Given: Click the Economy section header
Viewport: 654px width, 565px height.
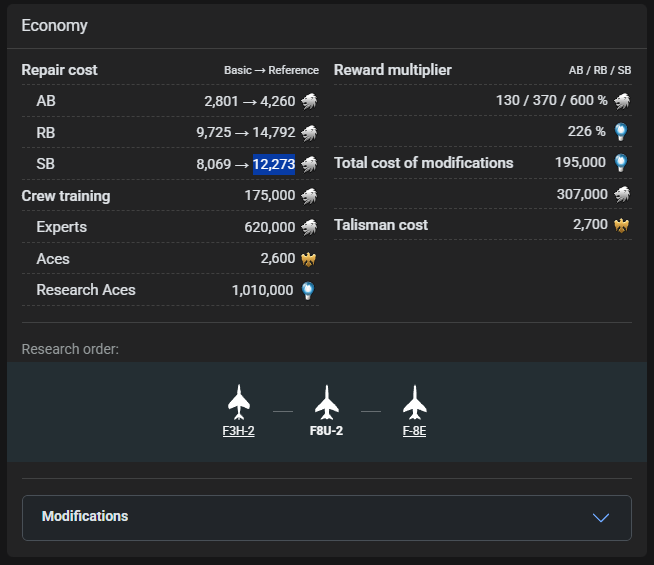Looking at the screenshot, I should [x=55, y=26].
